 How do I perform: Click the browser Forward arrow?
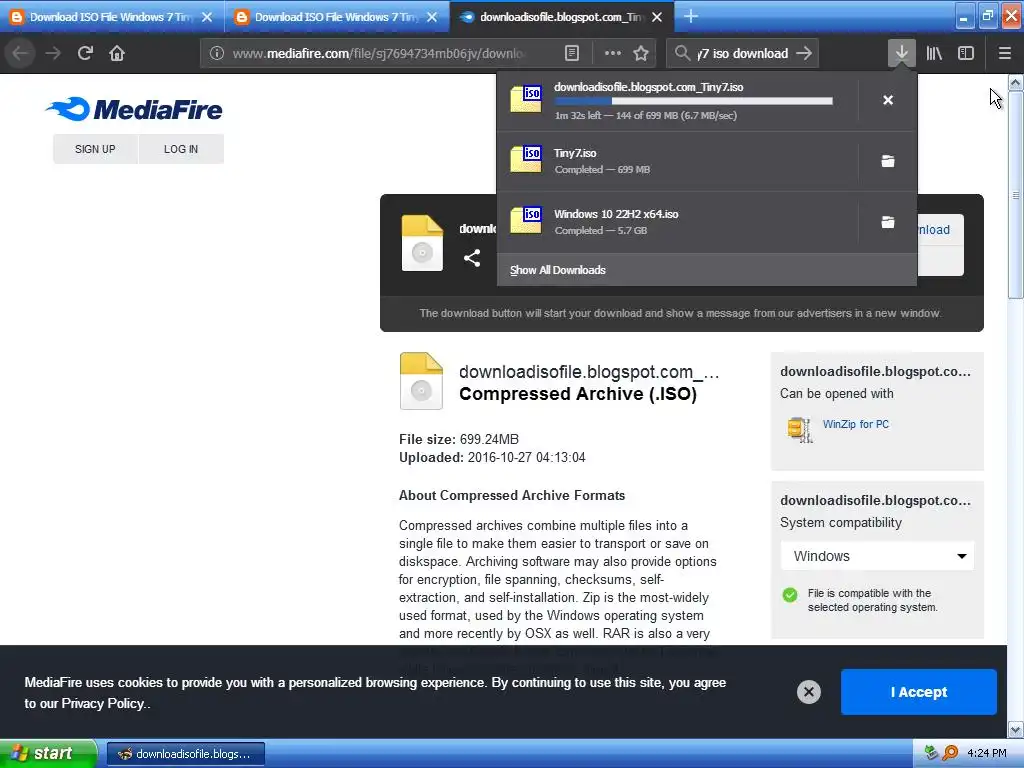[53, 53]
